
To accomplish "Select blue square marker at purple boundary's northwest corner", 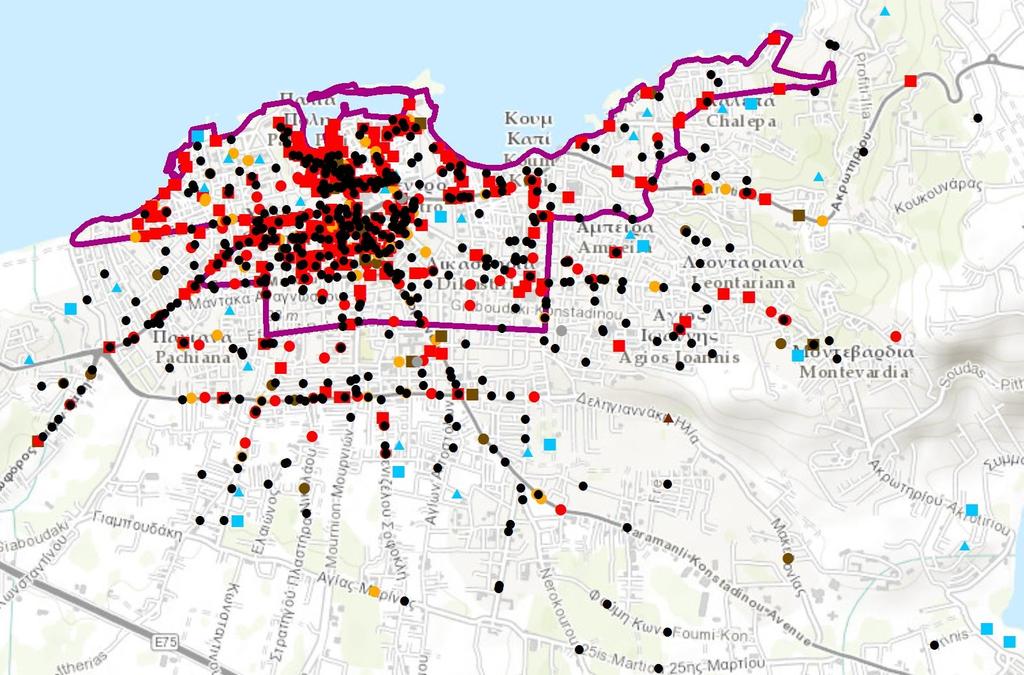I will click(x=198, y=136).
